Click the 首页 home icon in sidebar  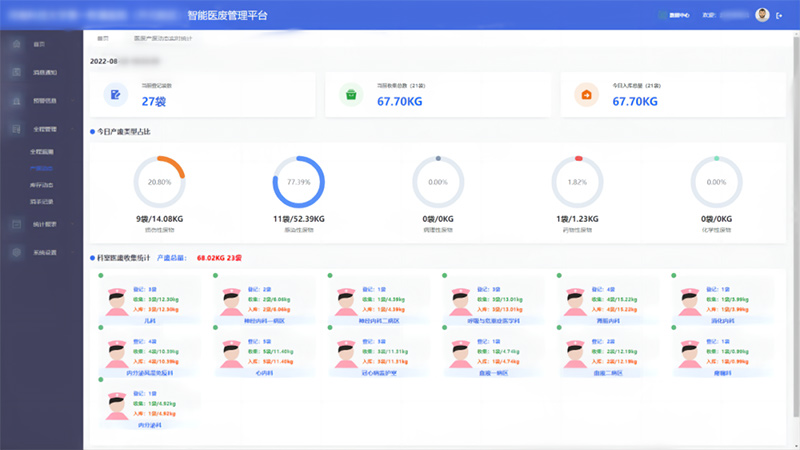click(x=16, y=44)
